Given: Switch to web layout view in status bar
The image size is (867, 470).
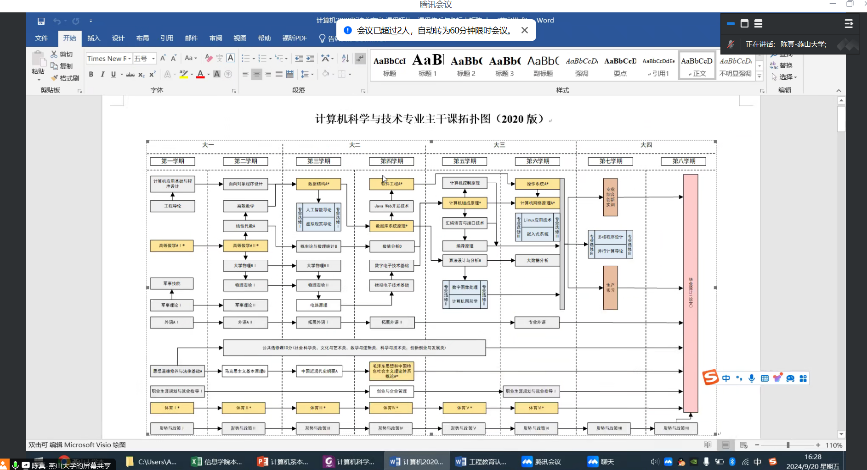Looking at the screenshot, I should (744, 445).
